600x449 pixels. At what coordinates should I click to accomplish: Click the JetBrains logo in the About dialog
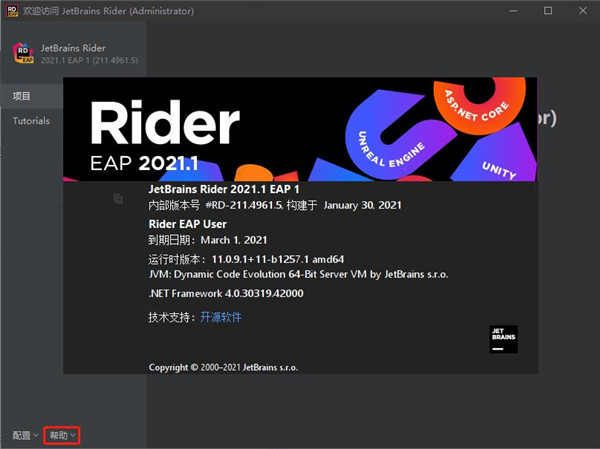click(x=503, y=339)
